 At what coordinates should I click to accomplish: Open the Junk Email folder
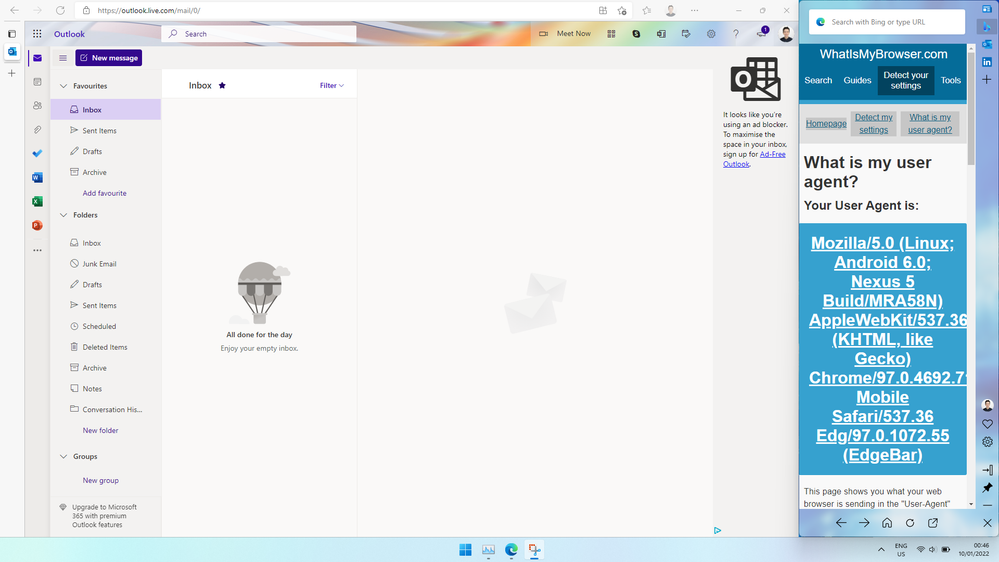[x=106, y=264]
